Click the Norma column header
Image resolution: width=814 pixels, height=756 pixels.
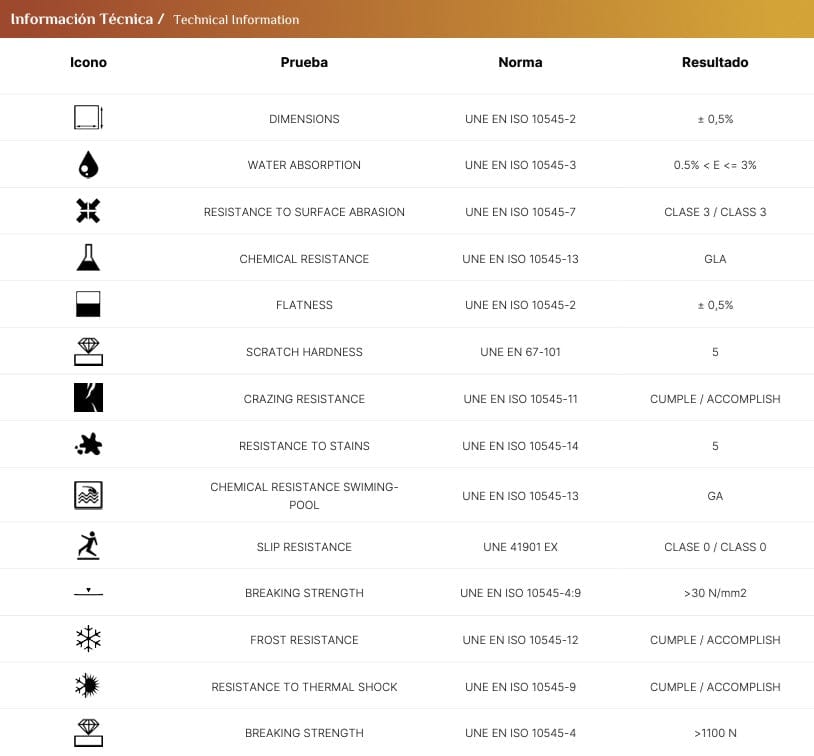point(520,62)
